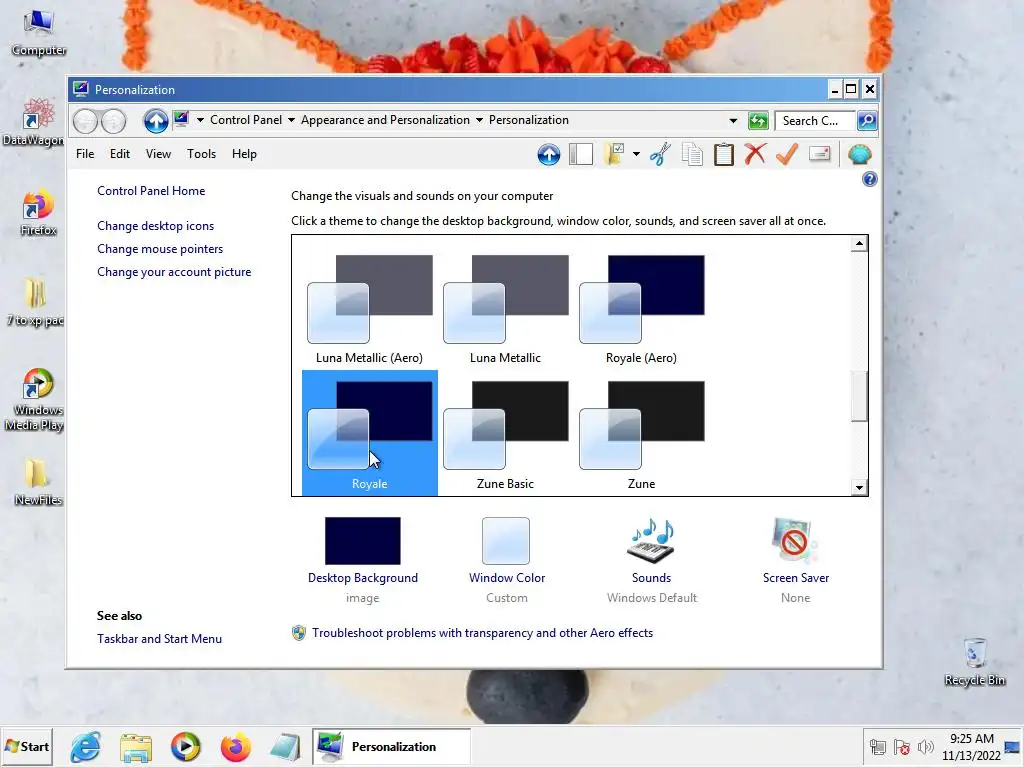
Task: Select the NewFiles desktop folder
Action: (37, 481)
